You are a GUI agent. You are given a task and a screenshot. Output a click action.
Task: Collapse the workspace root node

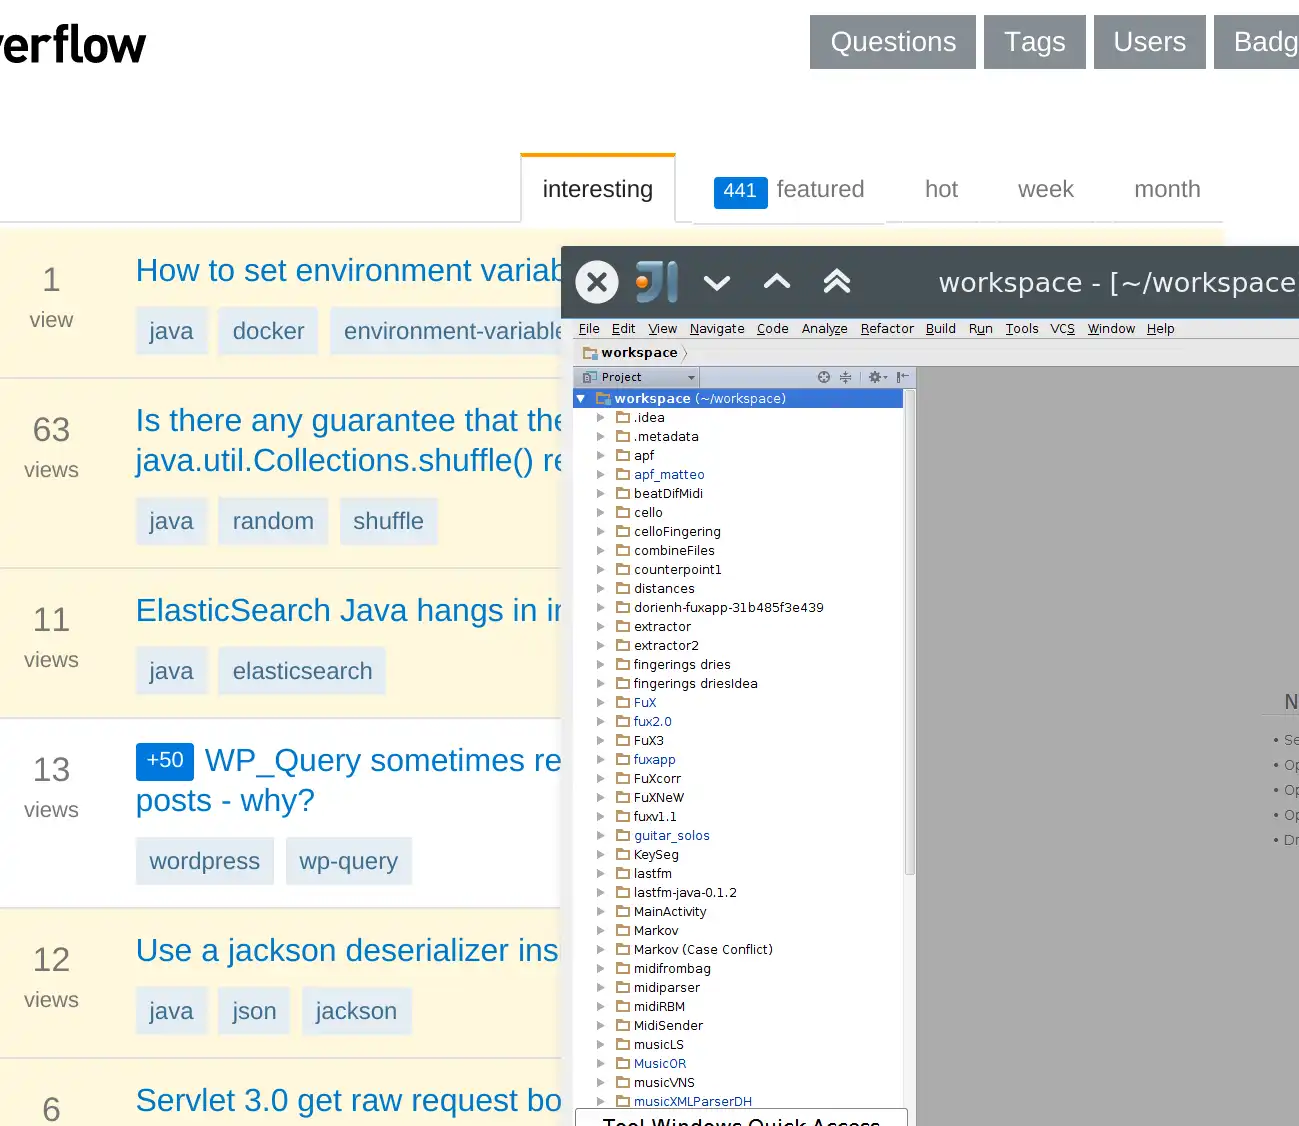click(581, 398)
